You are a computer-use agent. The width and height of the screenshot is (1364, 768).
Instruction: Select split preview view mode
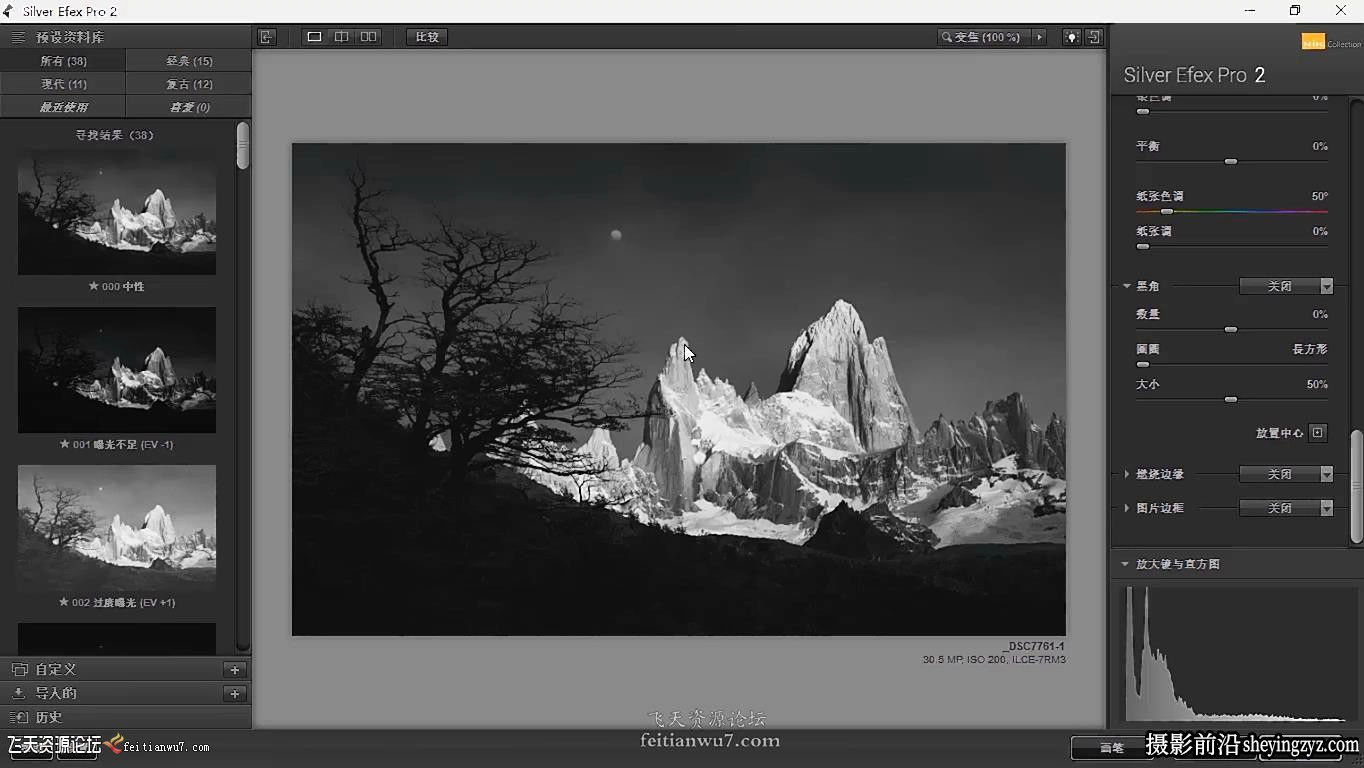click(x=341, y=37)
